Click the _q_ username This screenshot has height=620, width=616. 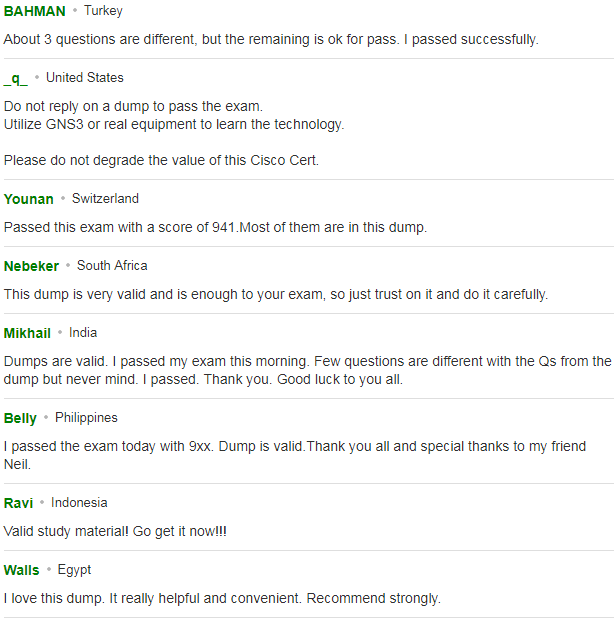click(15, 78)
